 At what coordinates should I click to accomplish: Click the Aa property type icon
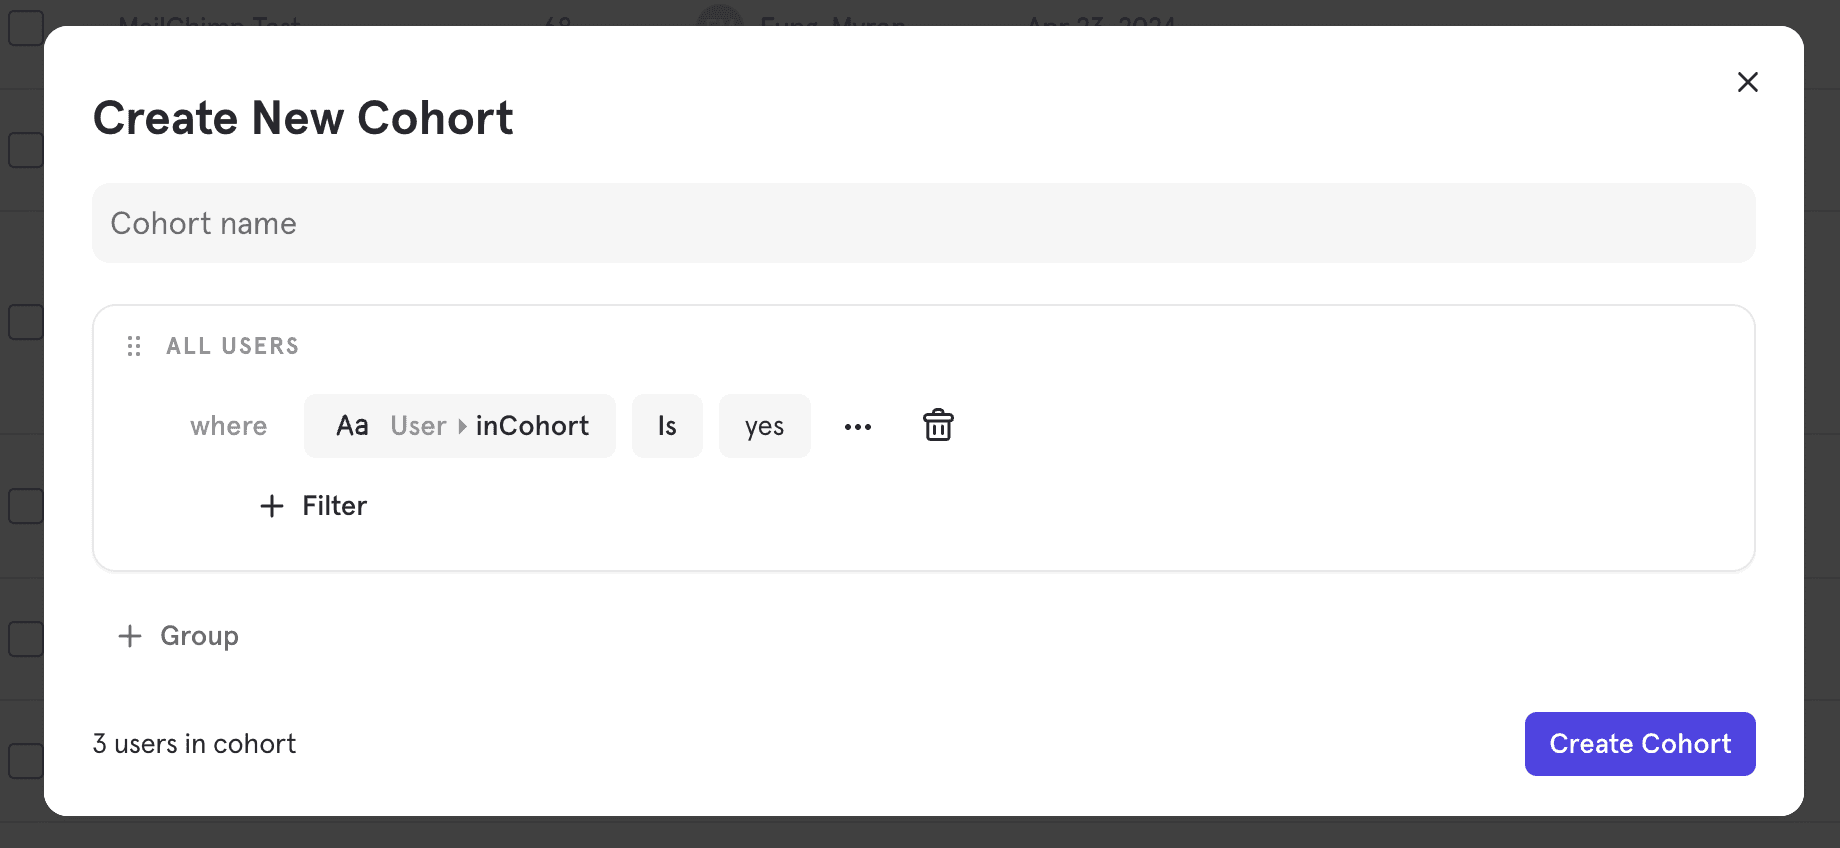[x=351, y=425]
